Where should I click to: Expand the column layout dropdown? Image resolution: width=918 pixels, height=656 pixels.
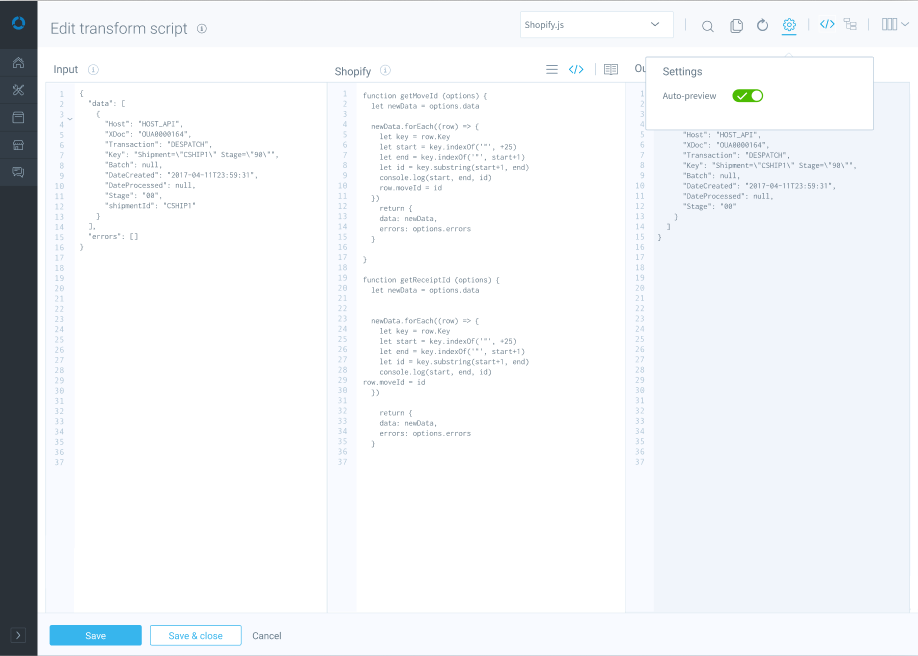click(x=895, y=25)
